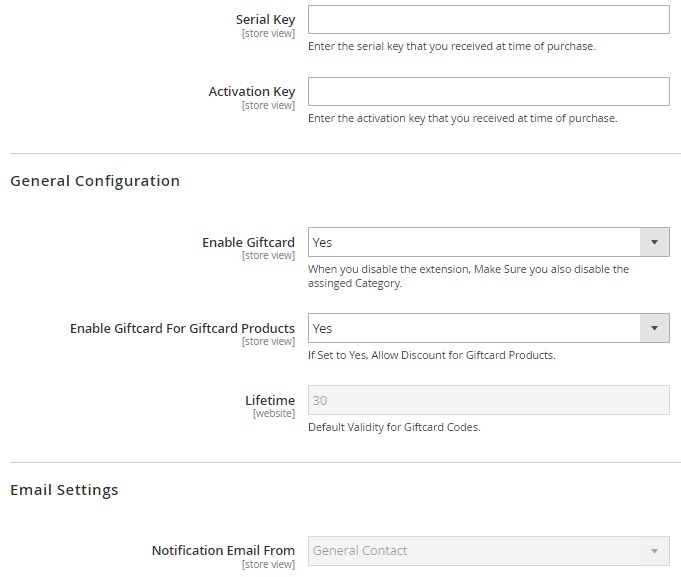Click the Enable Giftcard For Giftcard Products label

(x=182, y=328)
